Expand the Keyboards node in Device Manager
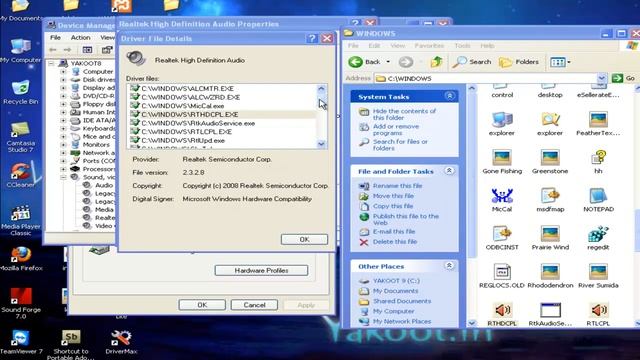Screen dimensions: 640x360 [x=63, y=128]
